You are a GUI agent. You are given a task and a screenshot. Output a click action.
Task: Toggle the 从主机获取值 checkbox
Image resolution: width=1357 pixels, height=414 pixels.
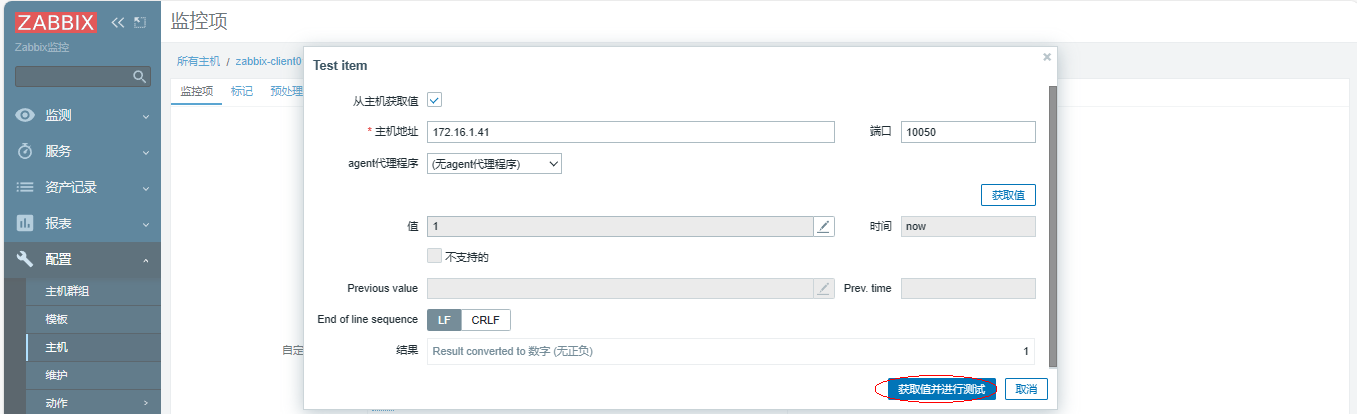[x=434, y=100]
